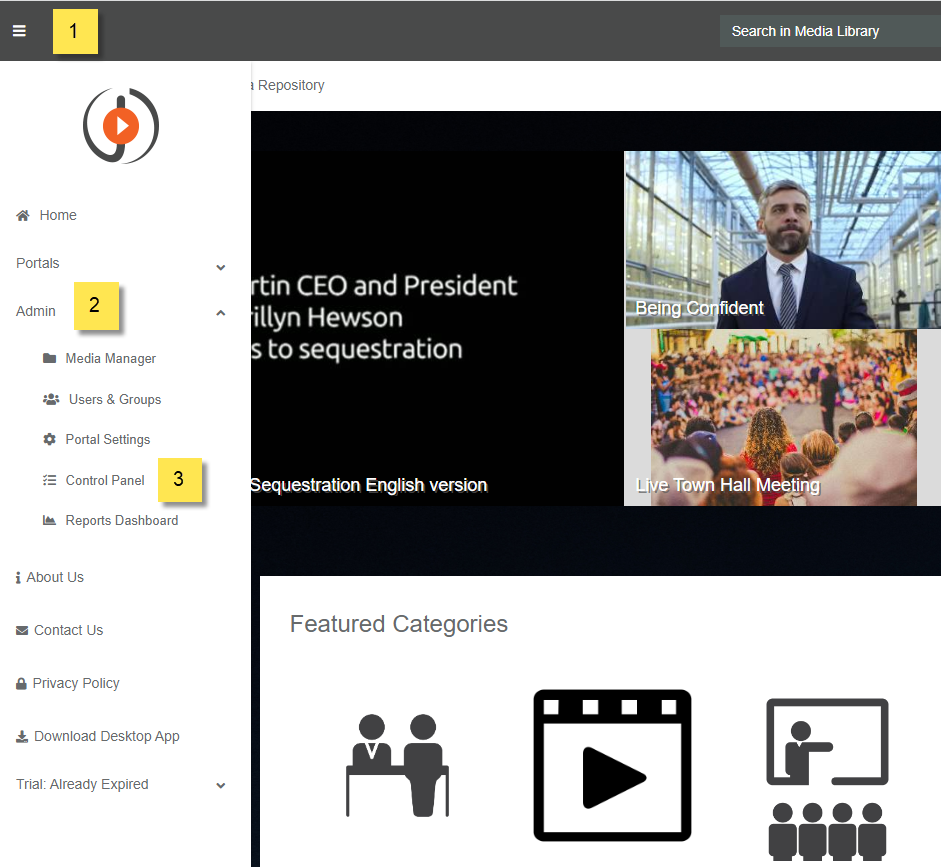Click the orange play logo
The height and width of the screenshot is (867, 941).
pos(121,125)
